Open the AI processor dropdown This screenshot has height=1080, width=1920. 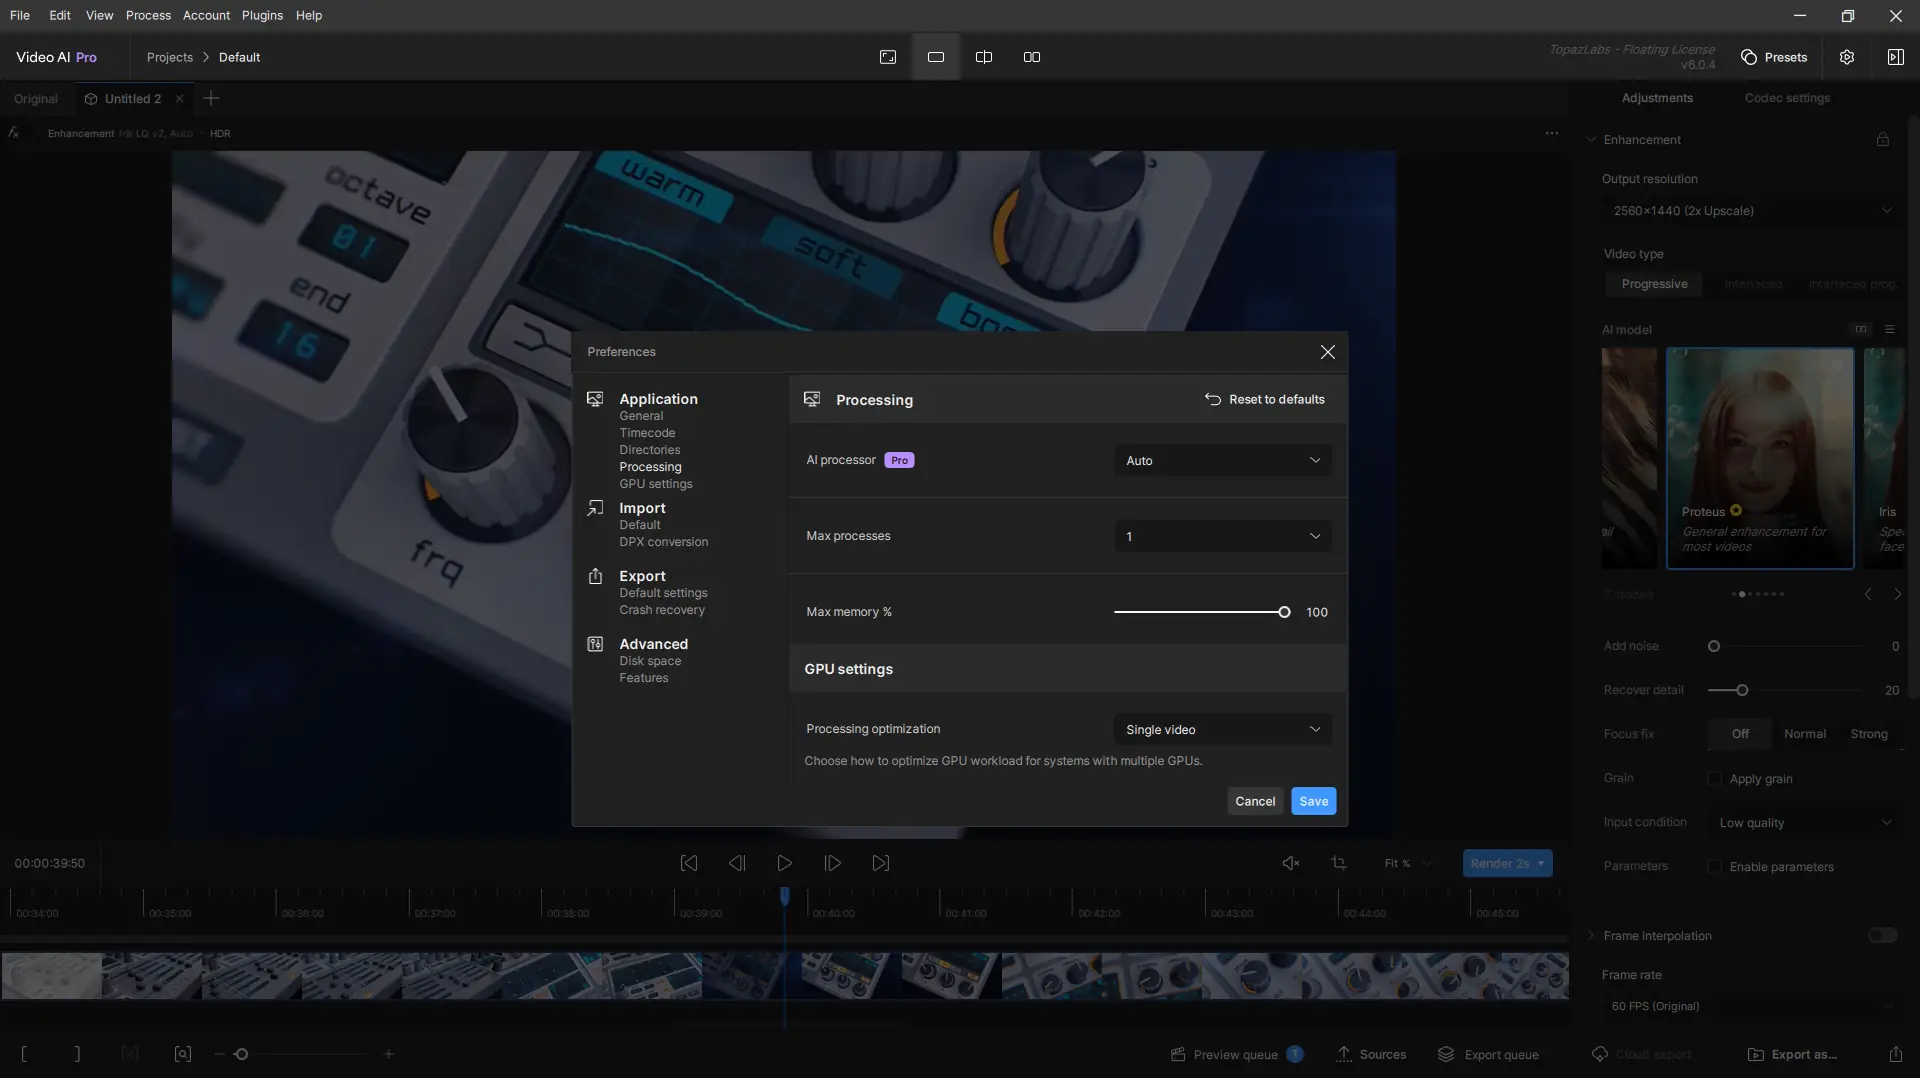tap(1222, 461)
